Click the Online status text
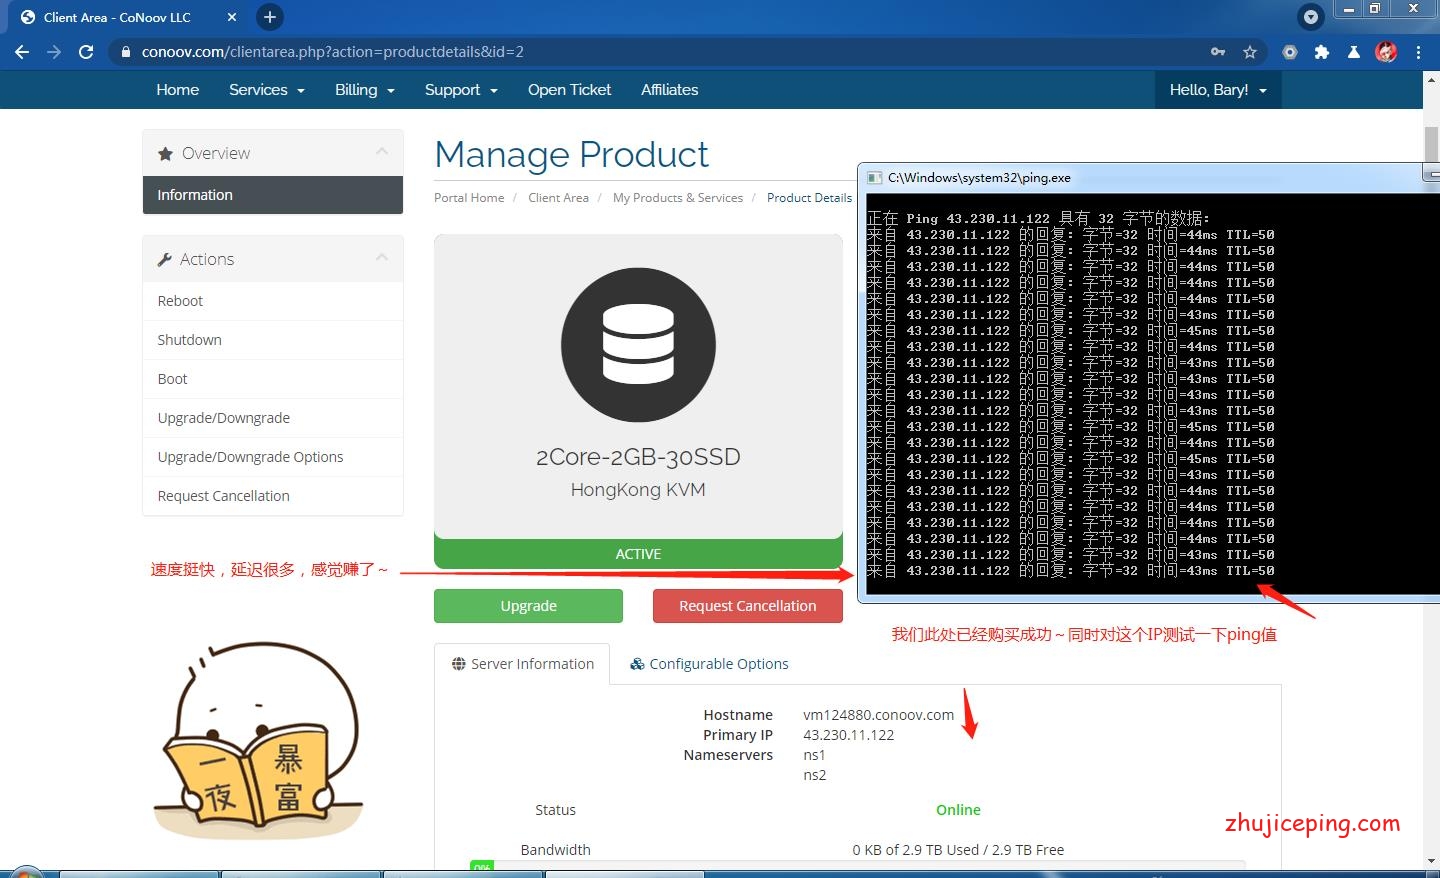This screenshot has width=1440, height=878. click(x=958, y=810)
